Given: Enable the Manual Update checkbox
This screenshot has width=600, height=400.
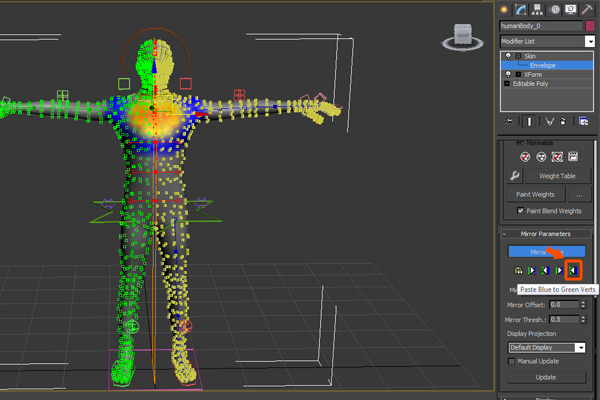Looking at the screenshot, I should 511,361.
